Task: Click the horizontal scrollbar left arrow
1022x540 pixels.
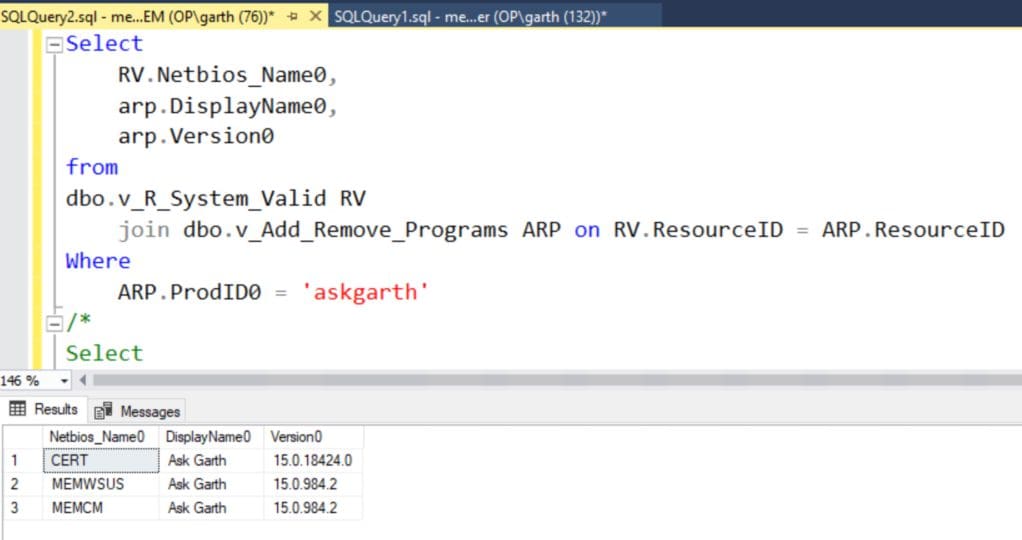Action: (83, 380)
